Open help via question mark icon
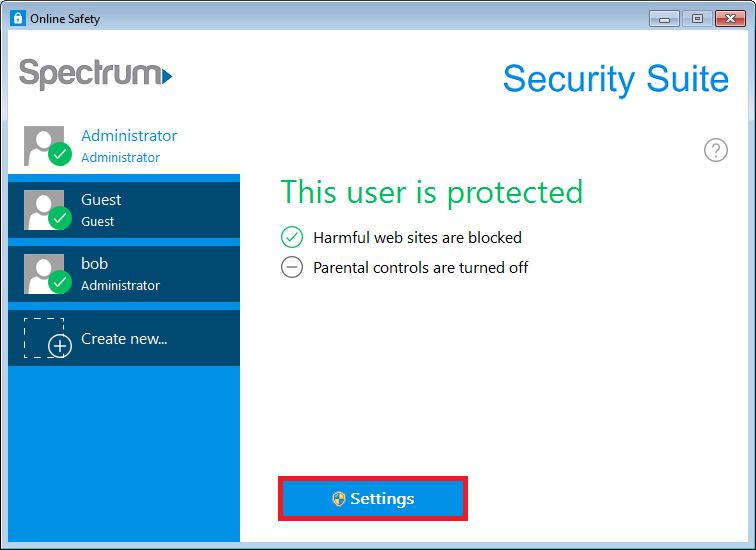Viewport: 756px width, 550px height. click(716, 150)
